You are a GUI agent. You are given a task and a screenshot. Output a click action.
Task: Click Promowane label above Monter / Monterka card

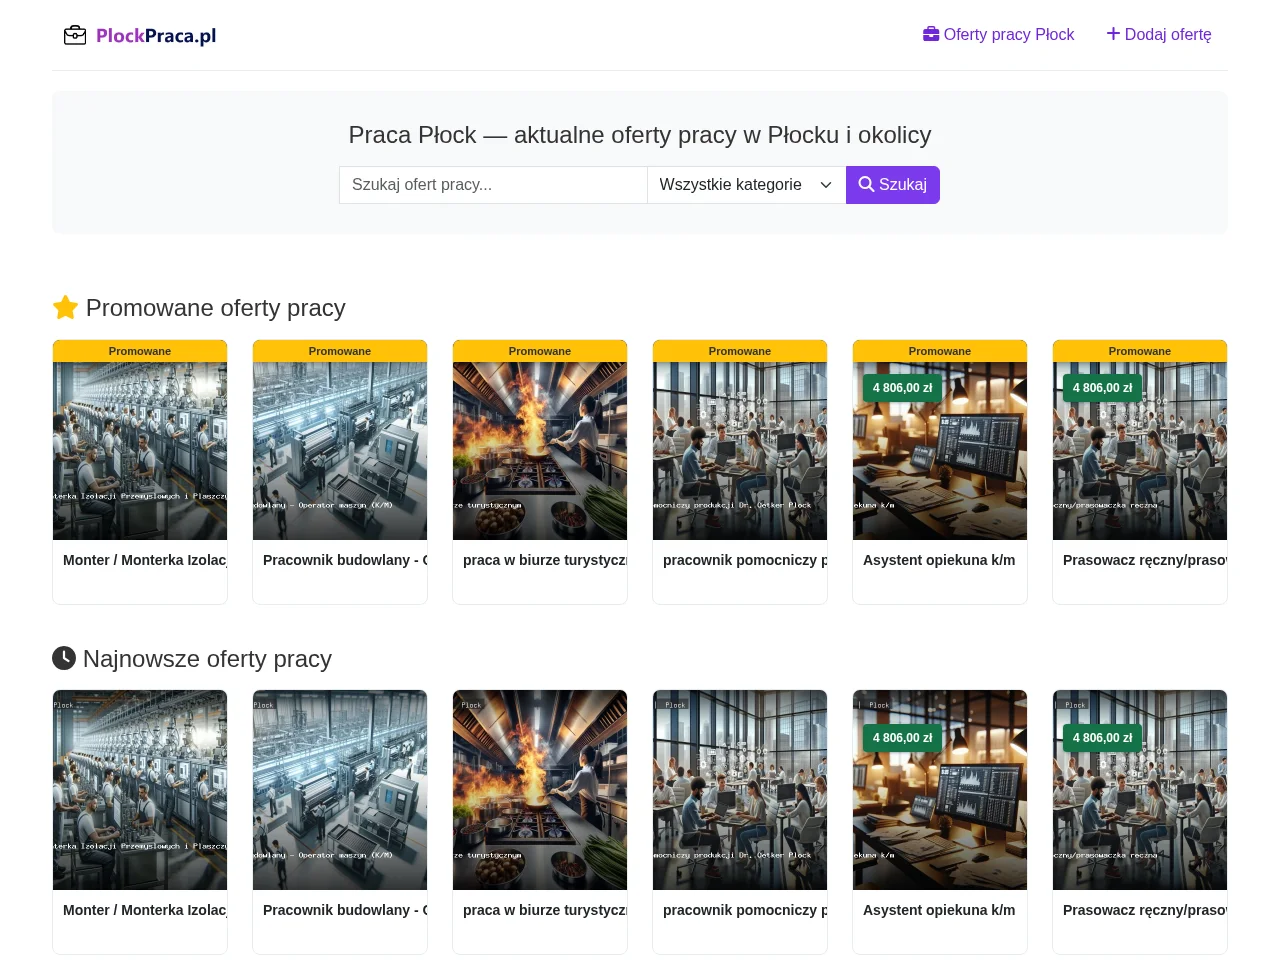click(140, 351)
